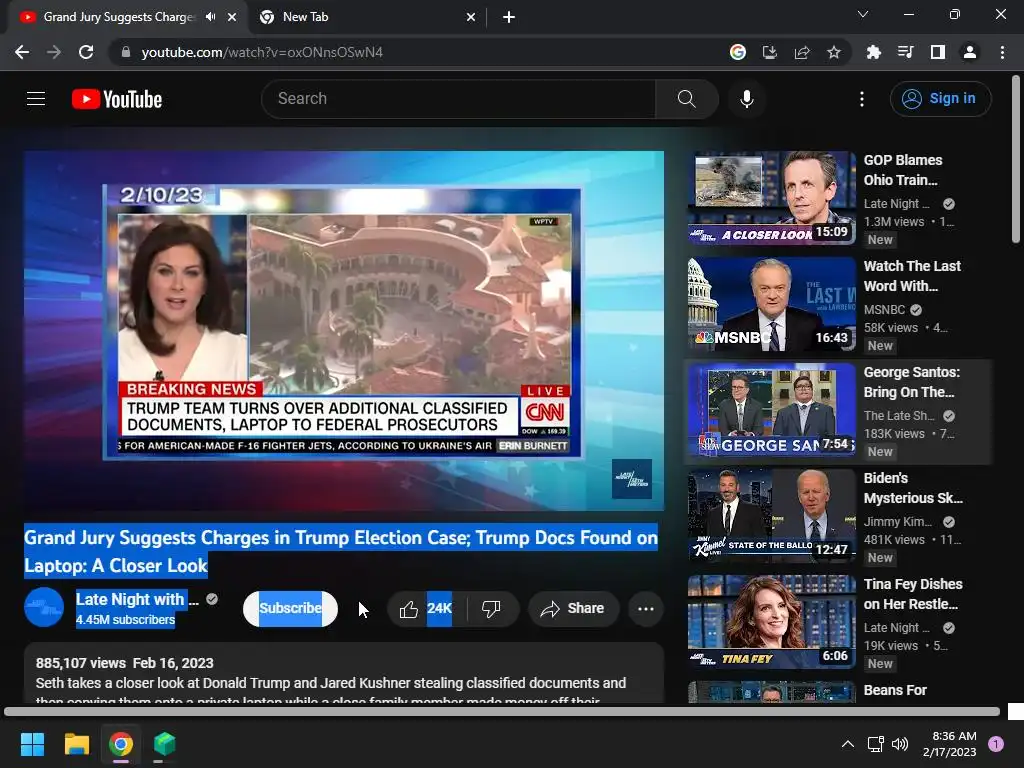The image size is (1024, 768).
Task: Open Windows Start menu
Action: tap(32, 744)
